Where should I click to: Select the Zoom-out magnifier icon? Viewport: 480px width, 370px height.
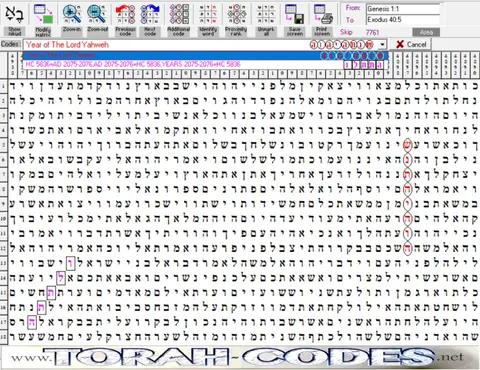pos(96,14)
